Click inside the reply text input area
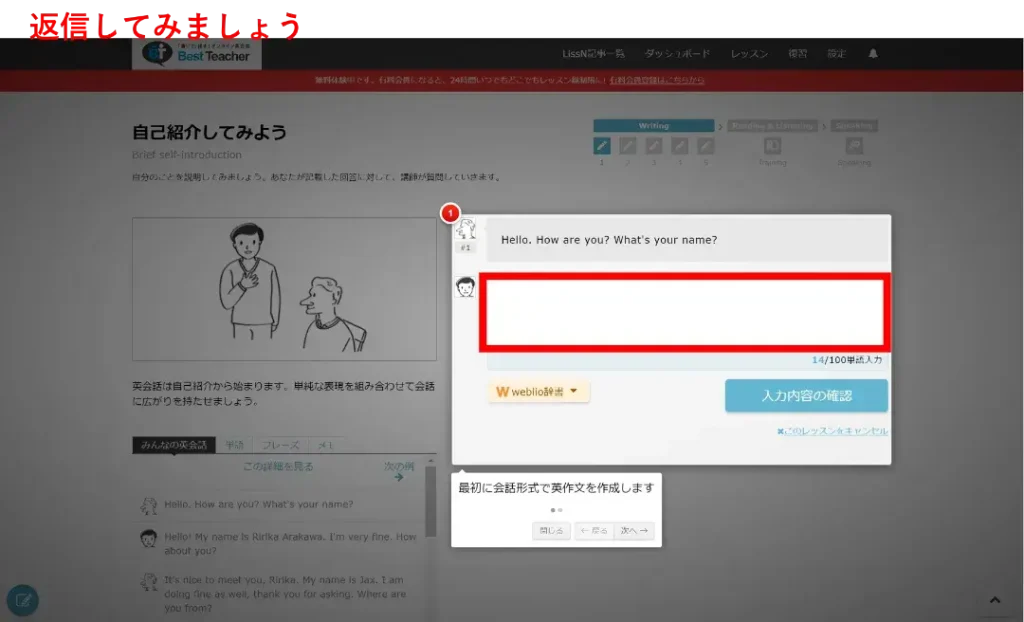The height and width of the screenshot is (622, 1024). (x=684, y=312)
